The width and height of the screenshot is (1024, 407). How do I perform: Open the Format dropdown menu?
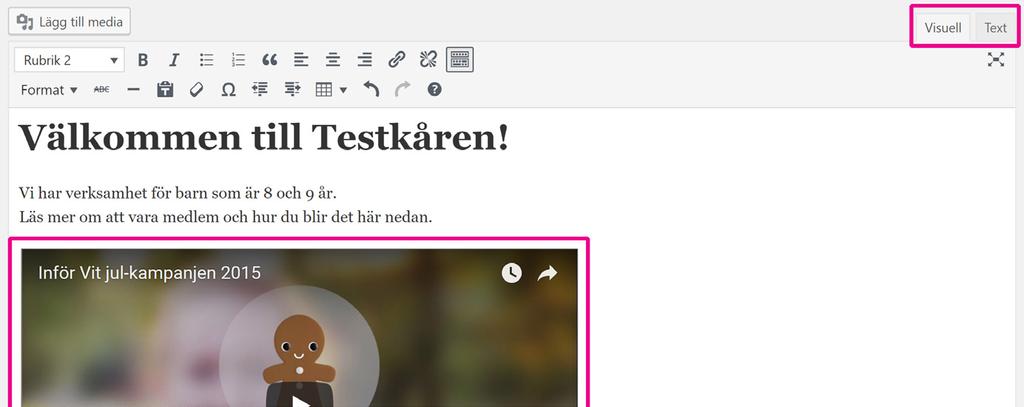point(49,90)
